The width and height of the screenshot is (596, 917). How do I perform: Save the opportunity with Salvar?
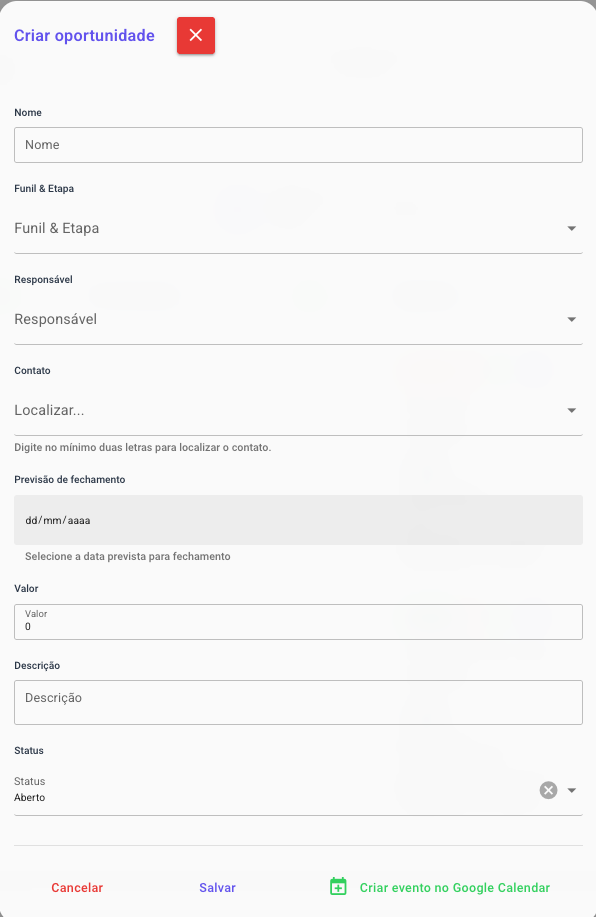pos(218,888)
